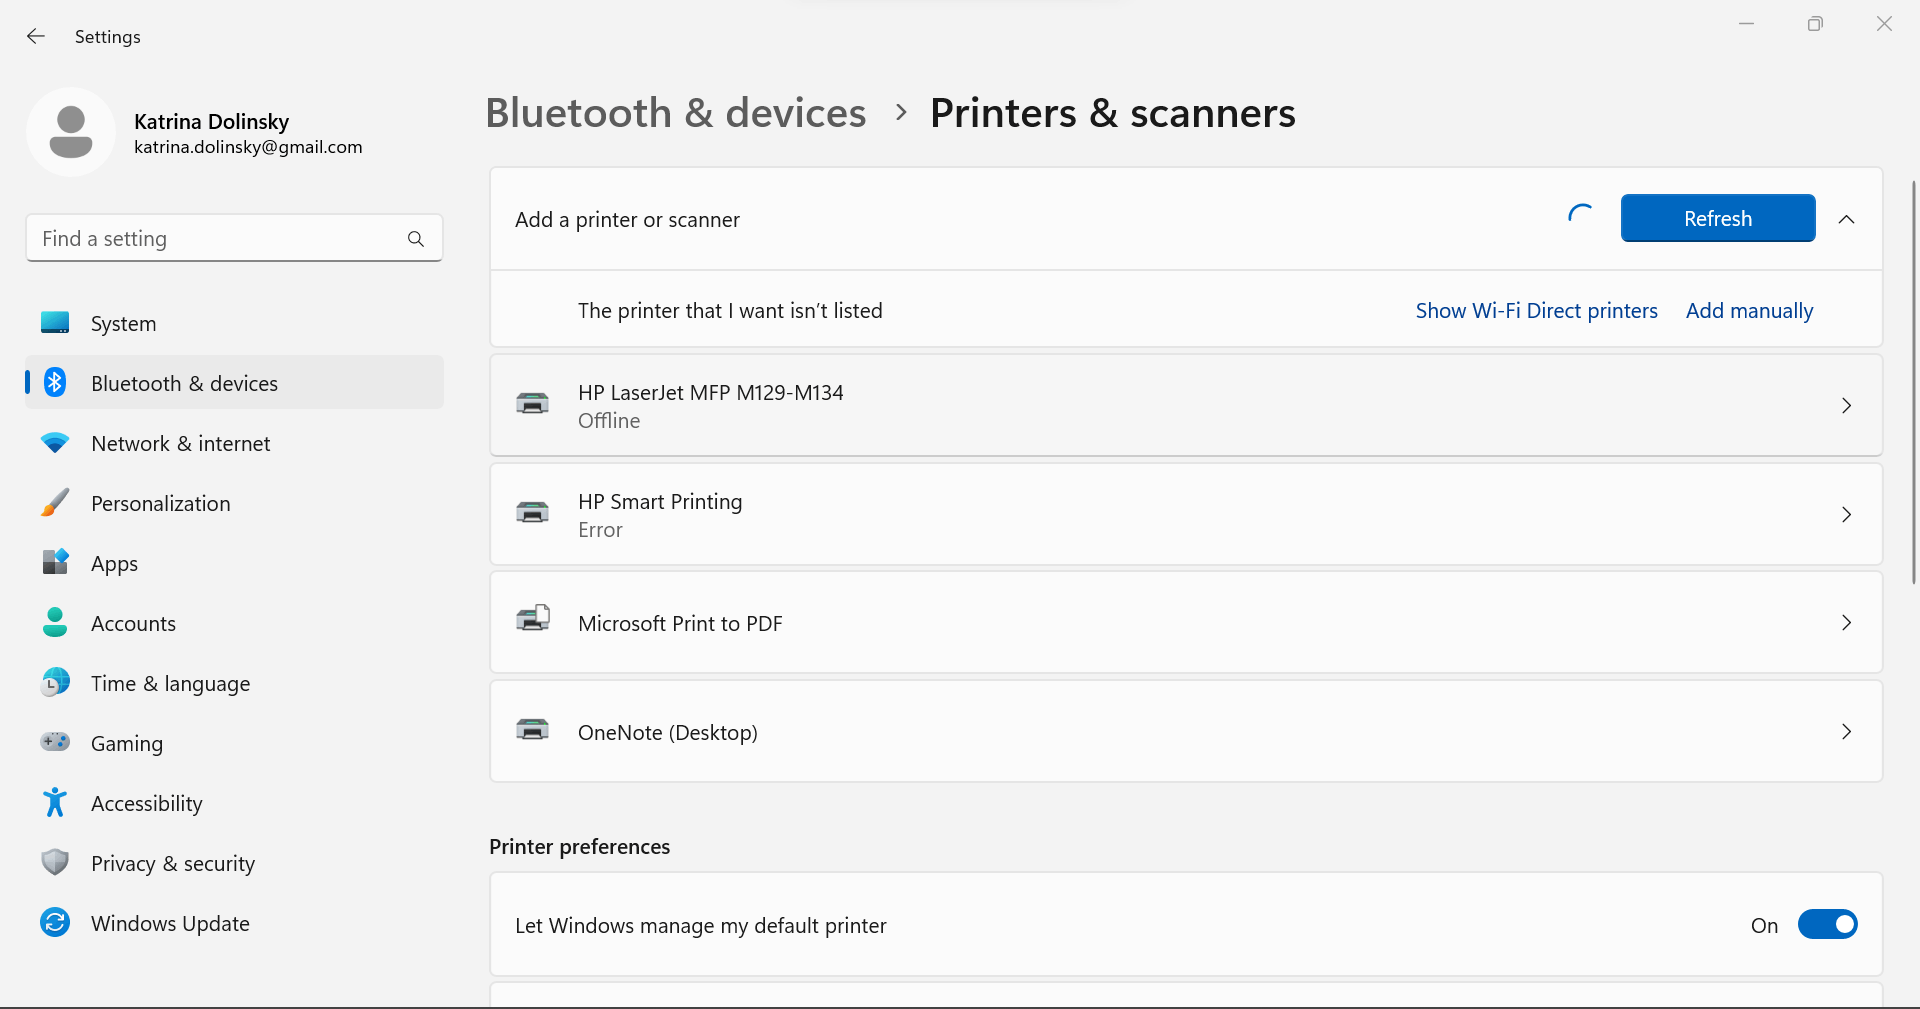Click the OneNote (Desktop) printer icon
This screenshot has width=1920, height=1009.
[532, 730]
